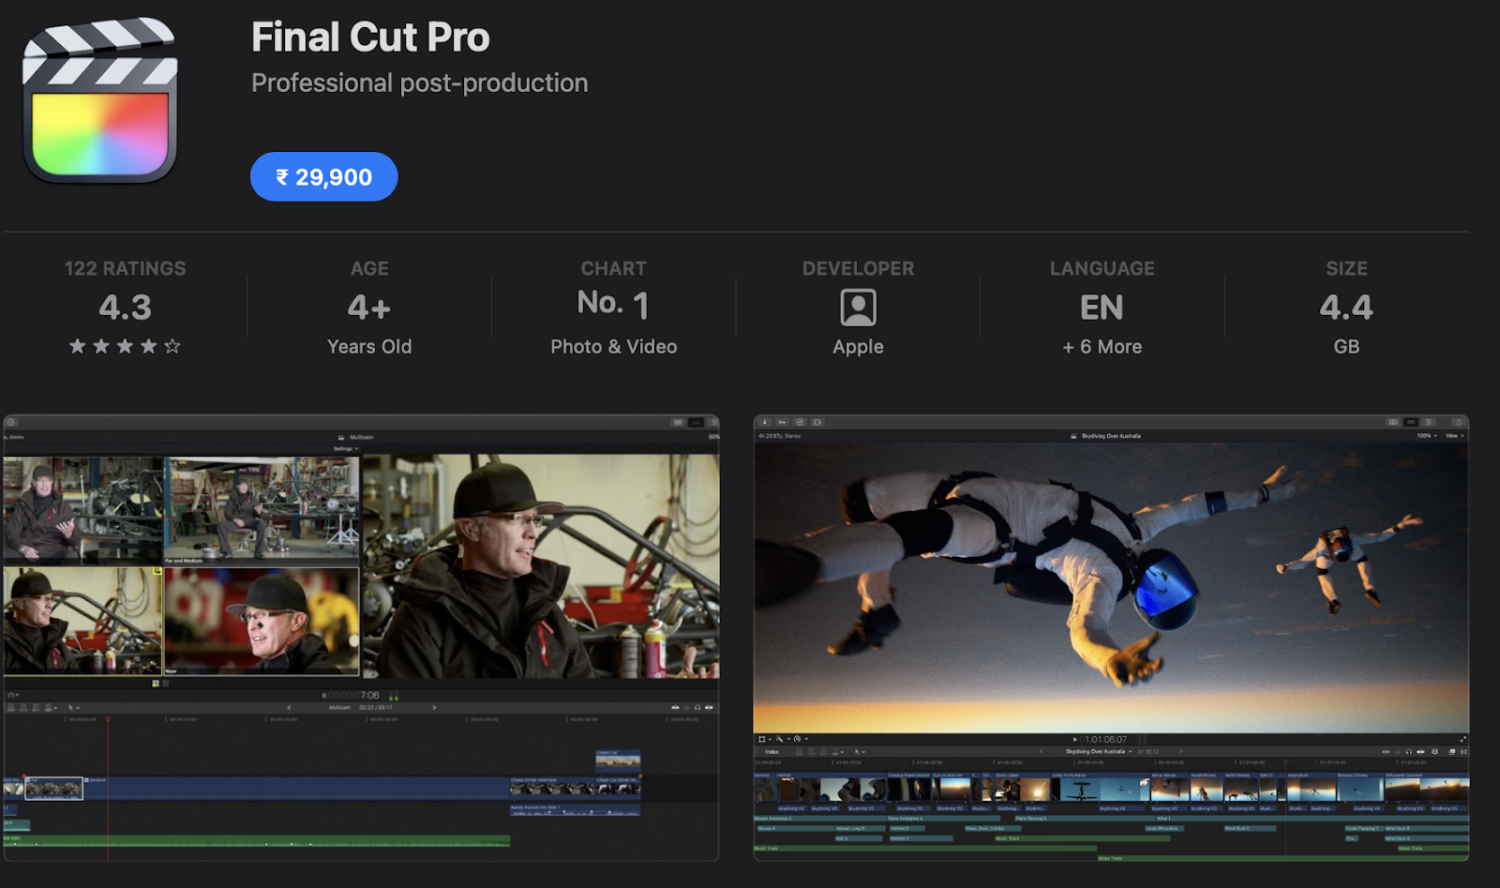Viewport: 1500px width, 888px height.
Task: Open the Apple developer name link
Action: pyautogui.click(x=858, y=346)
